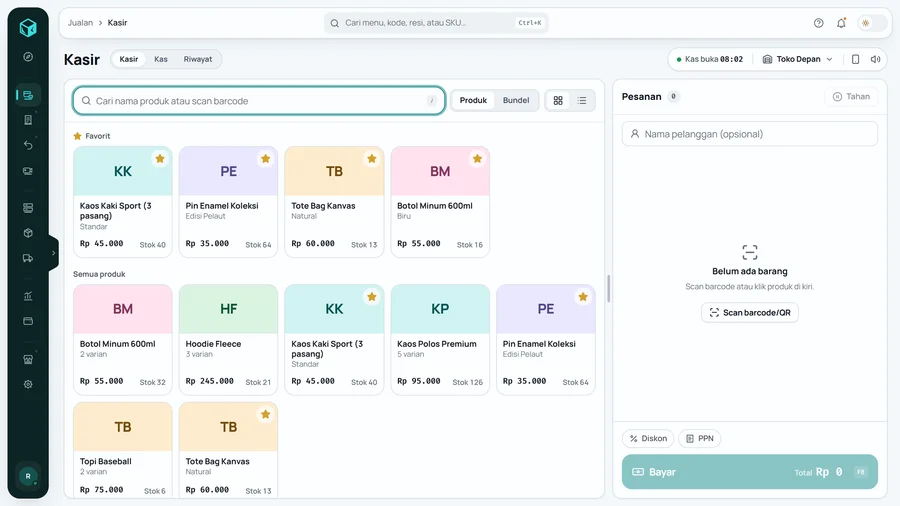Select the active cashier icon in the sidebar
The image size is (900, 506).
click(28, 95)
